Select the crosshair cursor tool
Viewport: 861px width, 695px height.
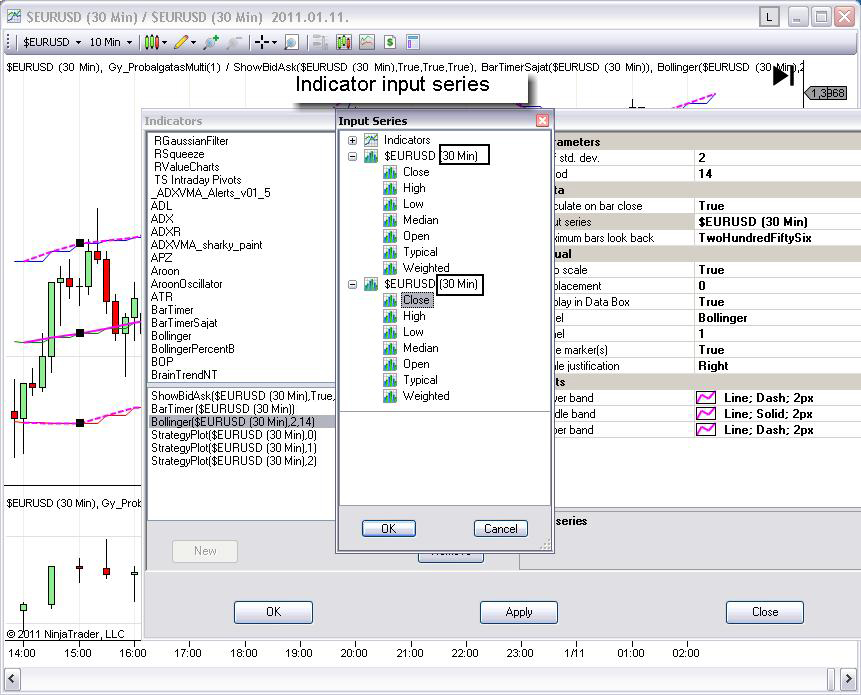[262, 42]
